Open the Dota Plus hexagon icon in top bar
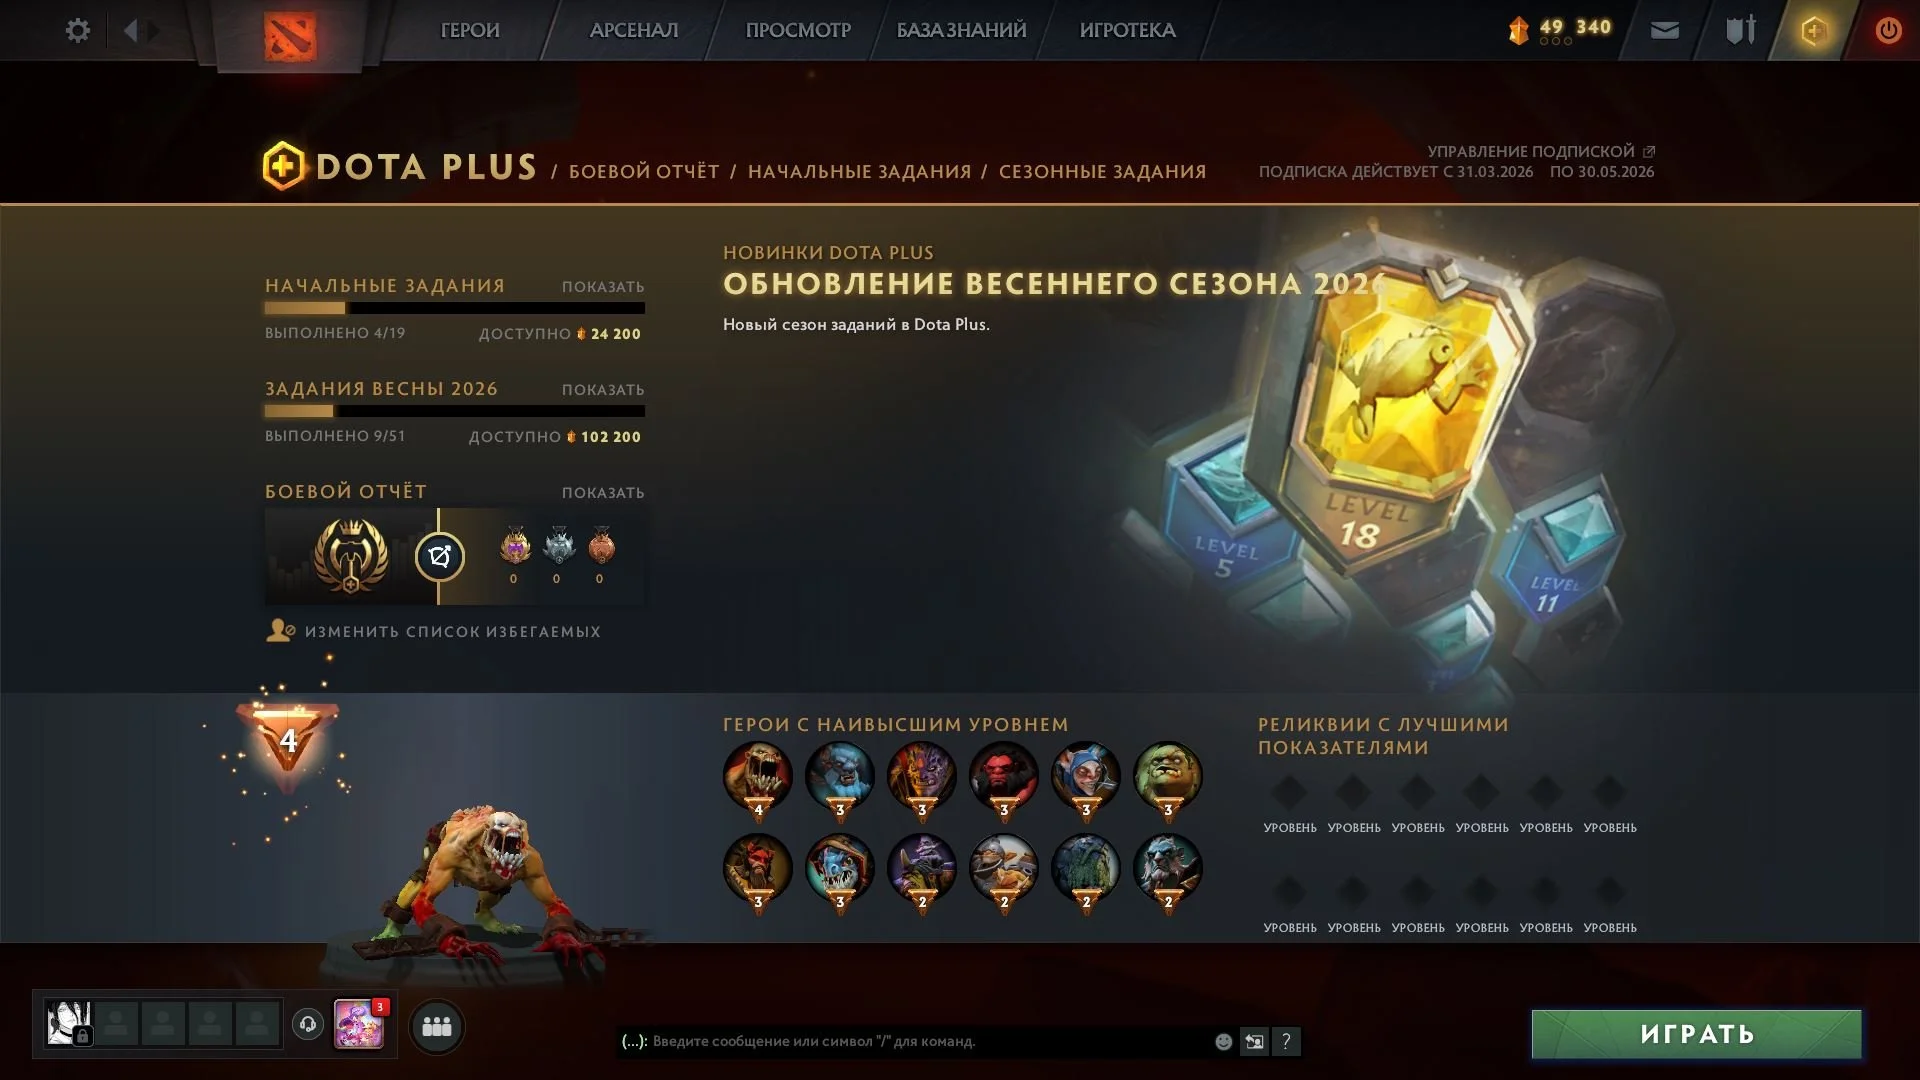 1814,31
